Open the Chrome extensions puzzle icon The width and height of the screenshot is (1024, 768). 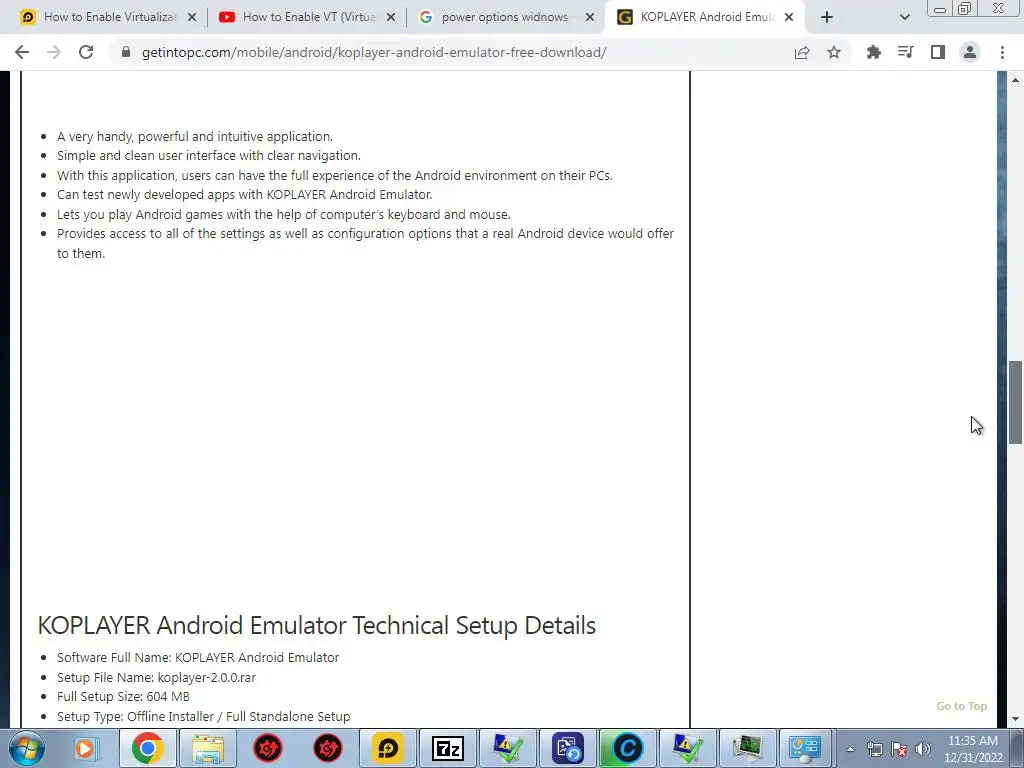[x=874, y=52]
